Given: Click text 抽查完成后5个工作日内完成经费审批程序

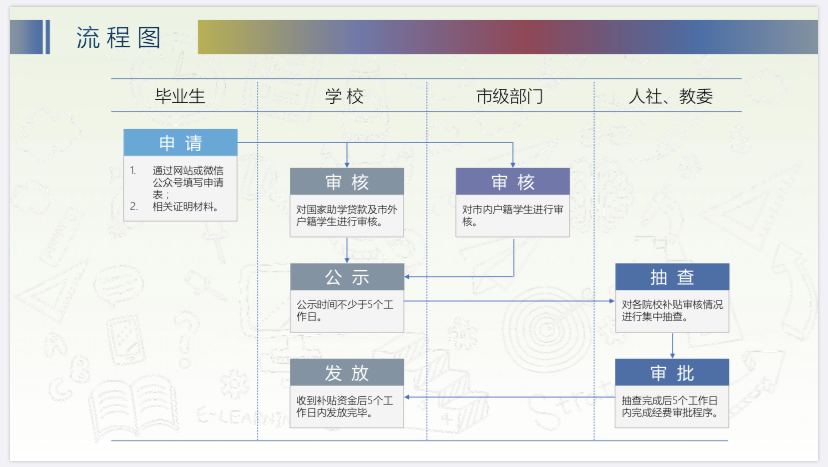Looking at the screenshot, I should (x=670, y=406).
